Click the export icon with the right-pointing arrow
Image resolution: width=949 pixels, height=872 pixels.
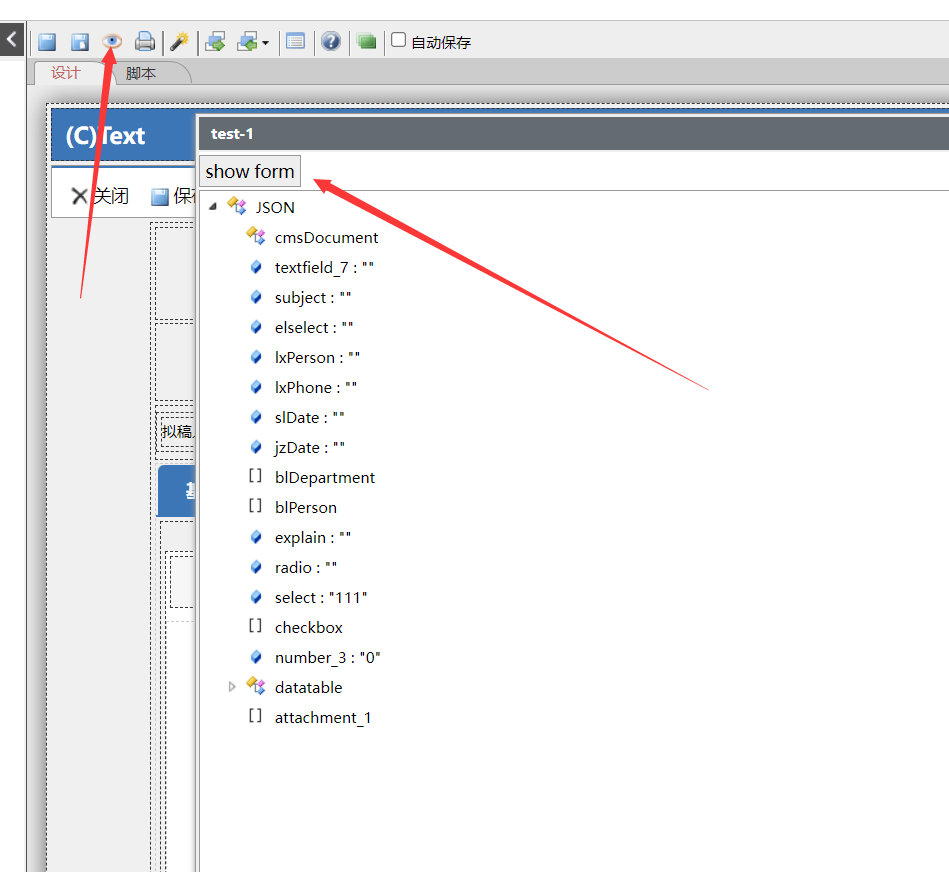point(215,42)
